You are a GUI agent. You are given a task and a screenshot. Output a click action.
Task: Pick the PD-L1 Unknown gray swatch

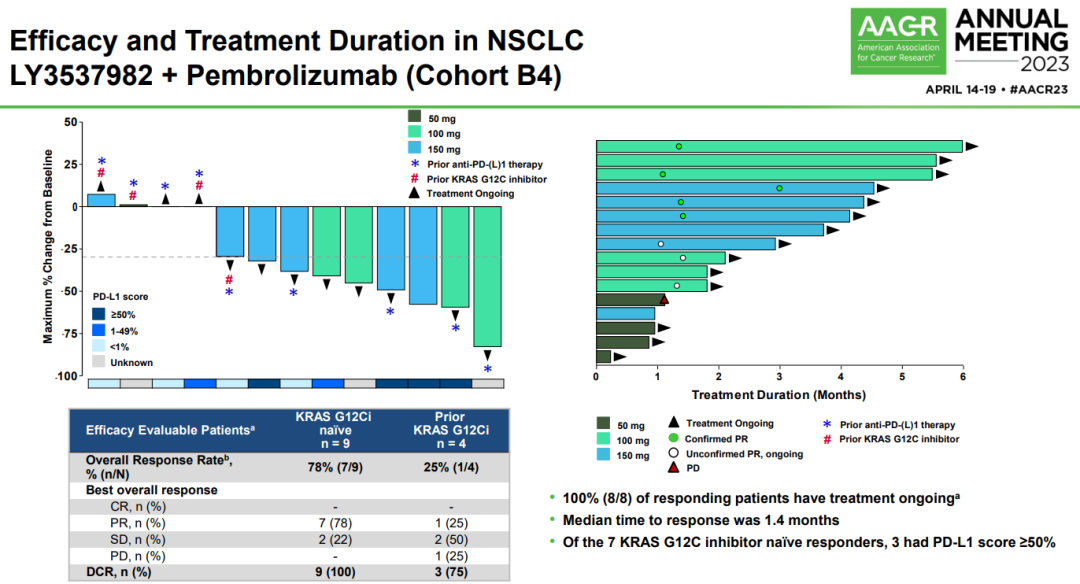pyautogui.click(x=98, y=362)
